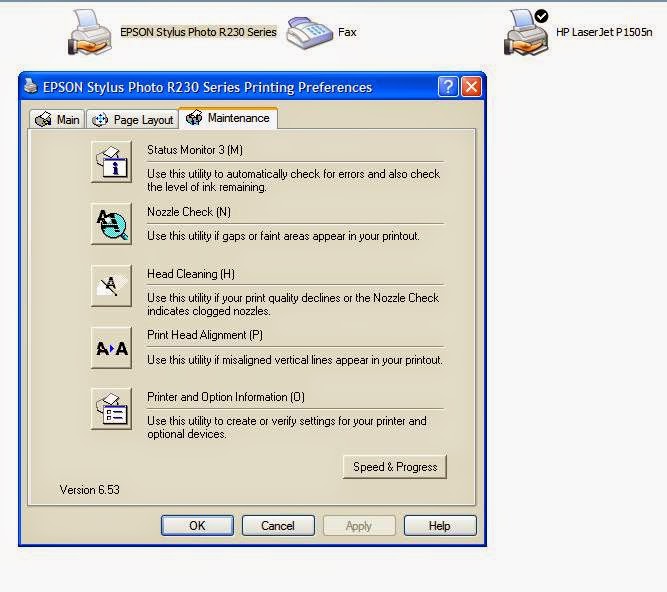
Task: Switch to the Page Layout tab
Action: [x=133, y=120]
